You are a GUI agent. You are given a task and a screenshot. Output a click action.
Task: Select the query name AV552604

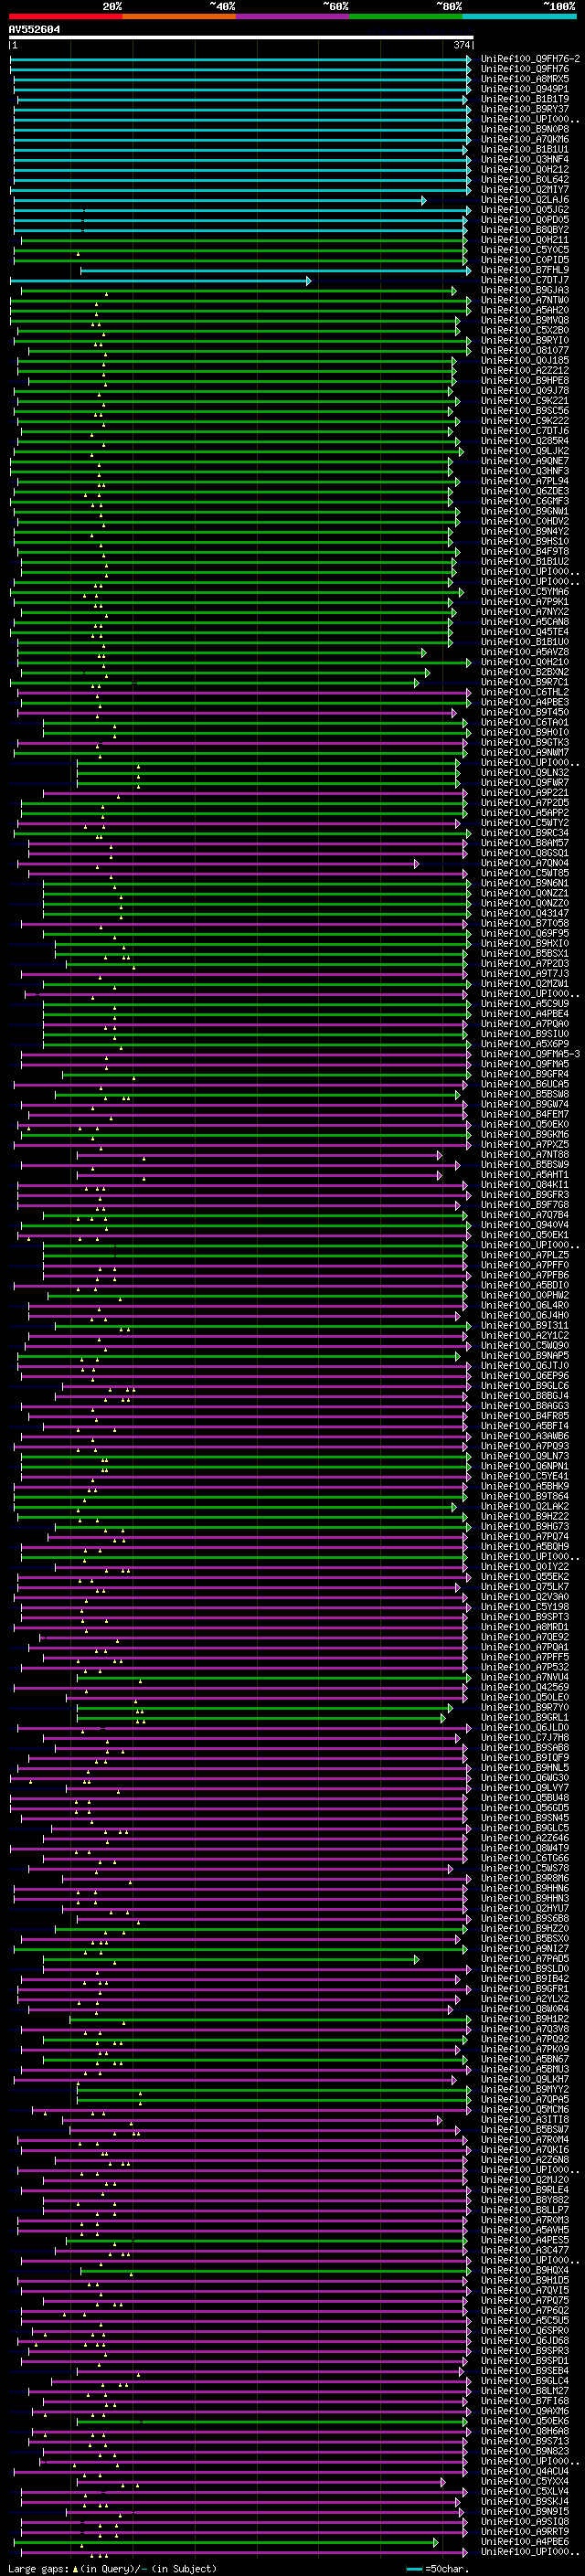[x=34, y=30]
